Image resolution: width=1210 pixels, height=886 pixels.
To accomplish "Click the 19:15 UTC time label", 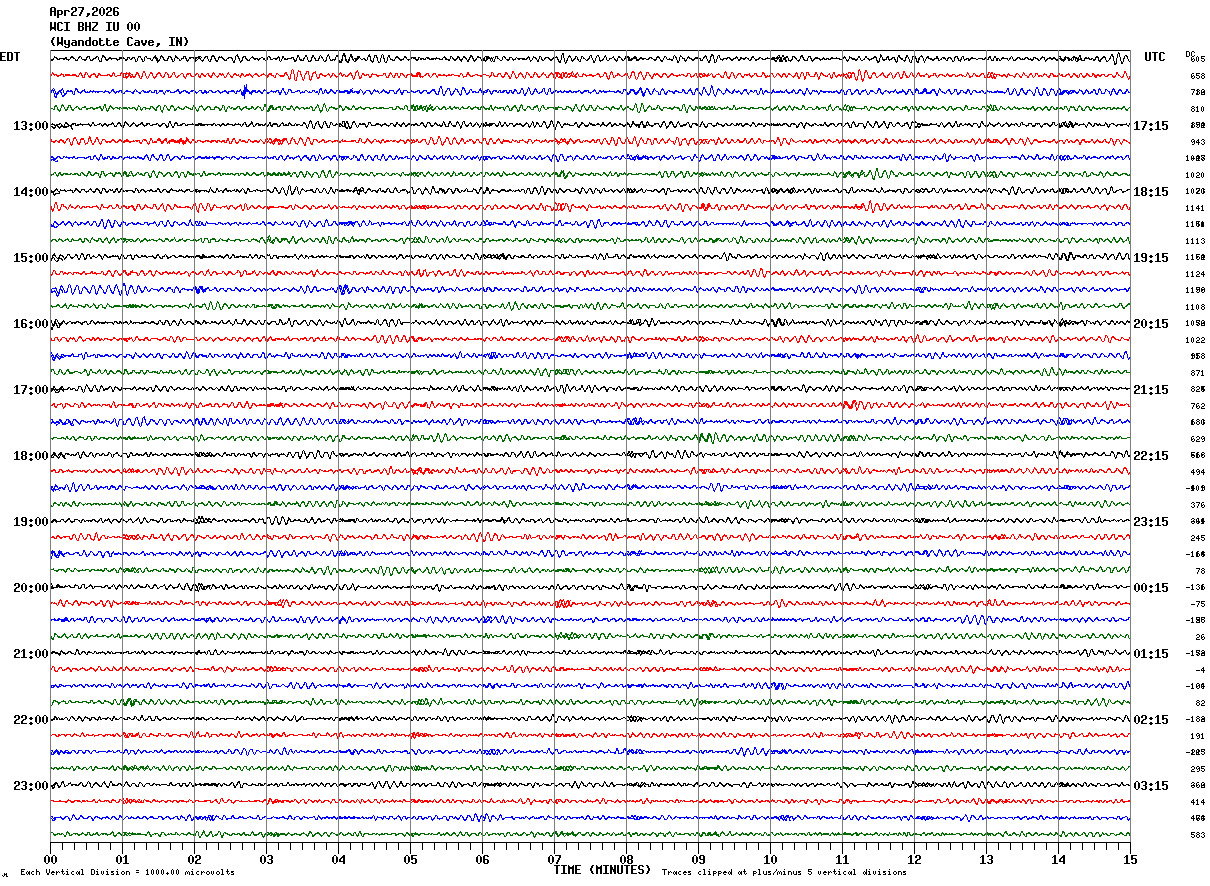I will coord(1151,258).
